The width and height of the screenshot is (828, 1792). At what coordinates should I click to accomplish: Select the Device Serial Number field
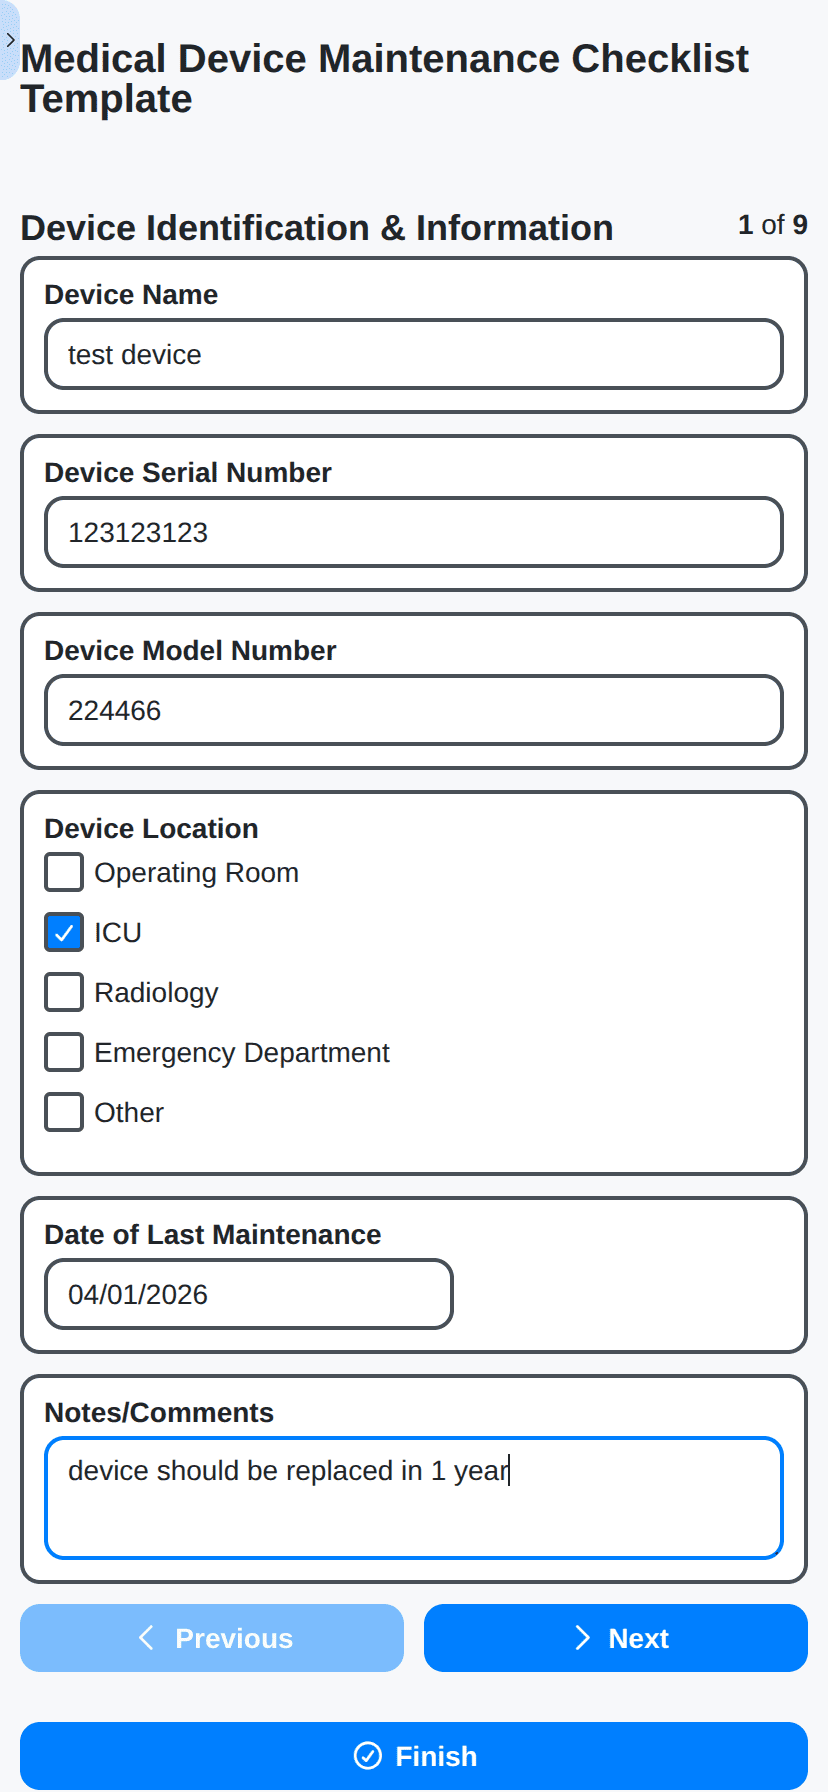pyautogui.click(x=413, y=532)
